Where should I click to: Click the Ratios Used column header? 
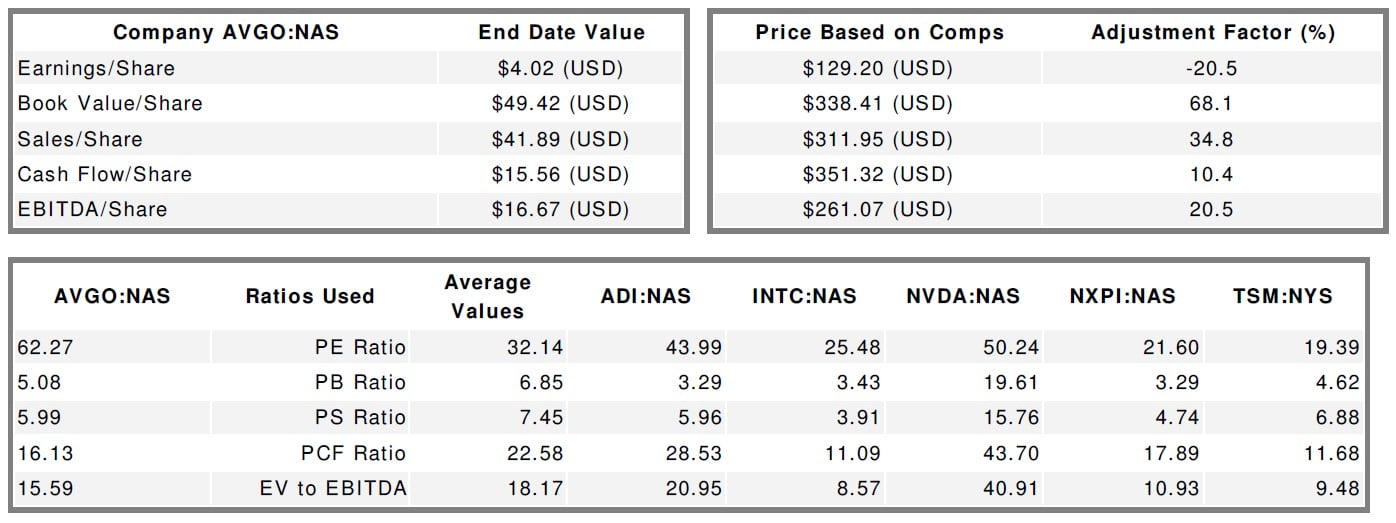coord(309,296)
